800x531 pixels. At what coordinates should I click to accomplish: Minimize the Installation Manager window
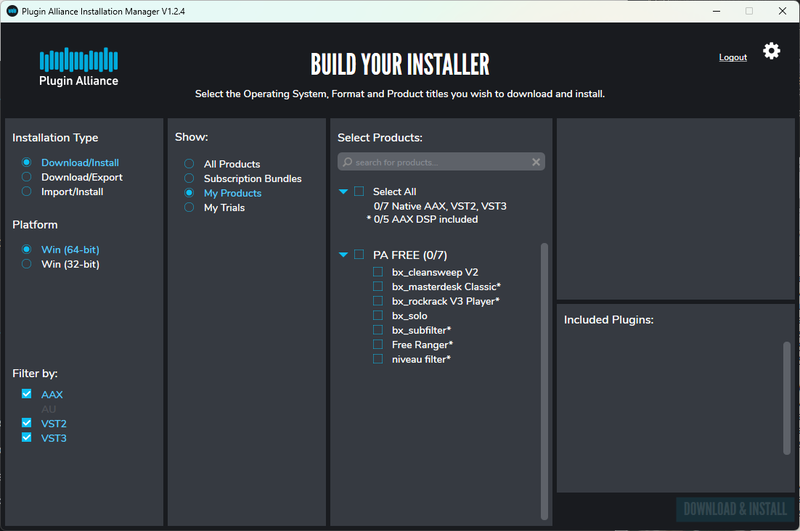tap(716, 11)
